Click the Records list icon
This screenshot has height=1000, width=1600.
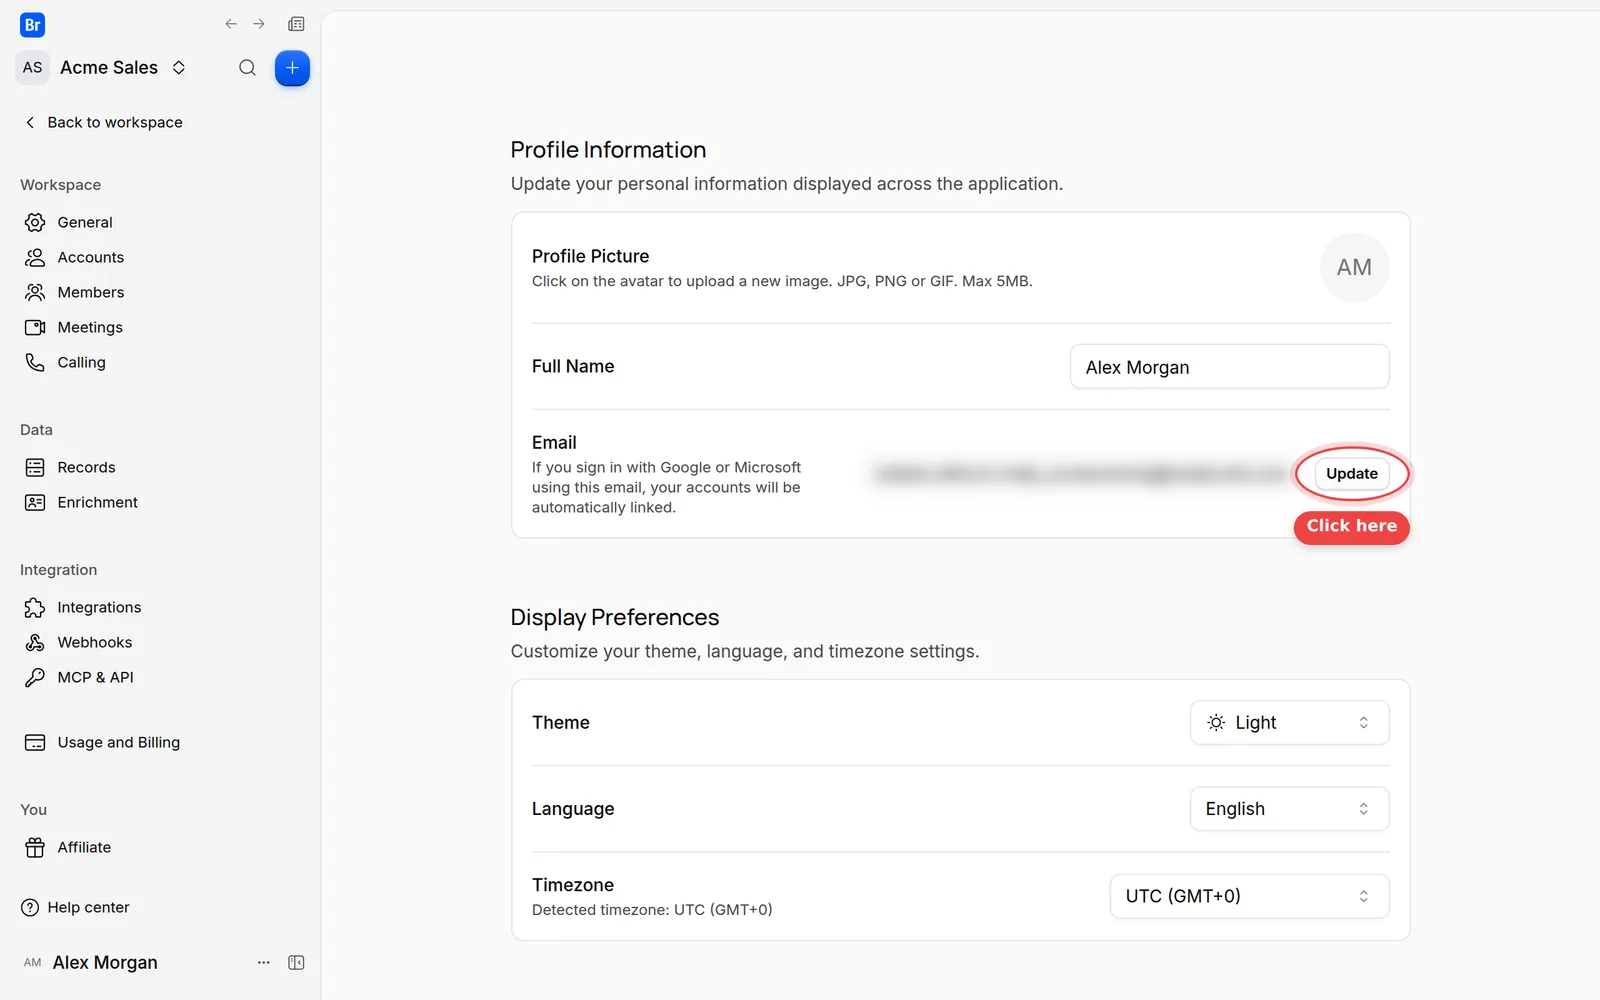(35, 467)
